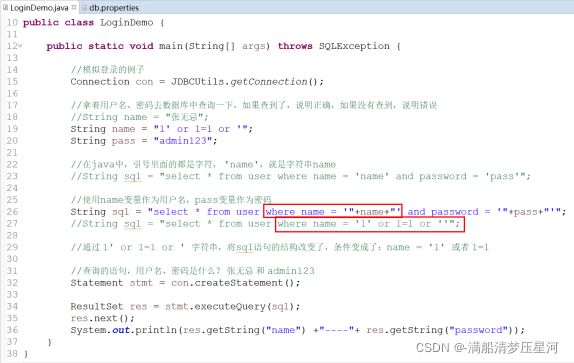Click line number 10 in the gutter
The height and width of the screenshot is (363, 574).
12,22
